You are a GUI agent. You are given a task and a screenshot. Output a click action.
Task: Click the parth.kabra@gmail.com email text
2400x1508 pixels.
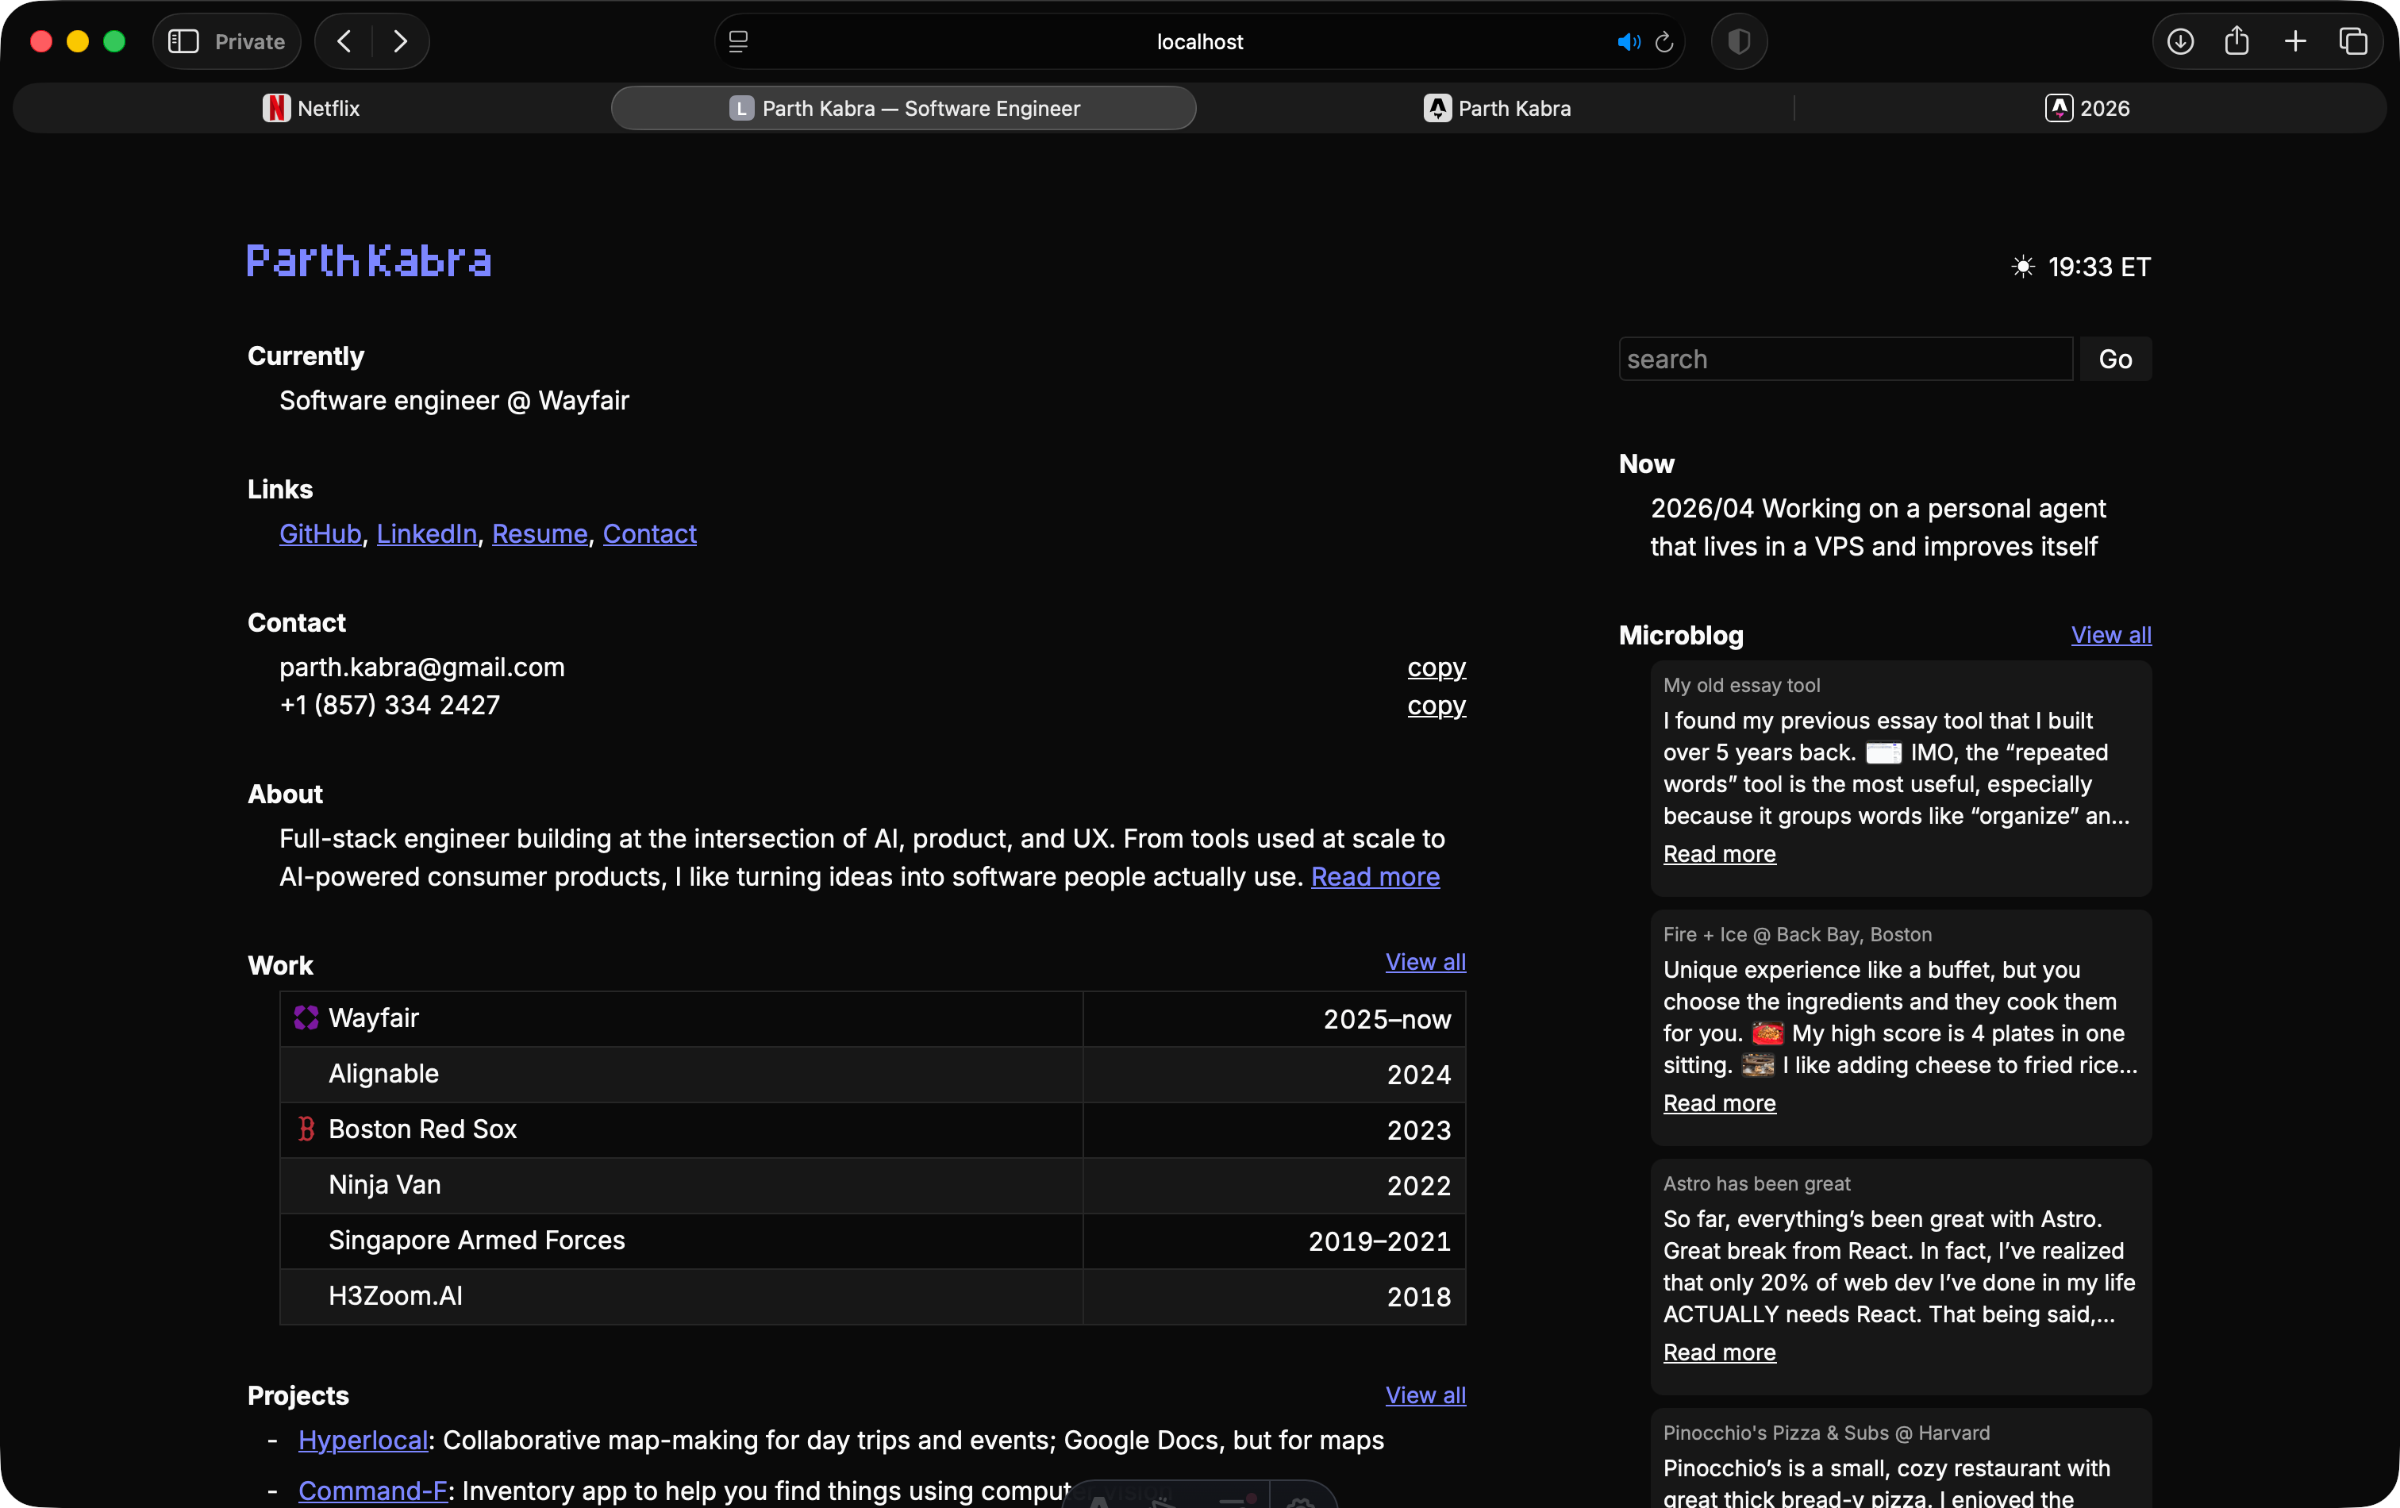pyautogui.click(x=422, y=667)
